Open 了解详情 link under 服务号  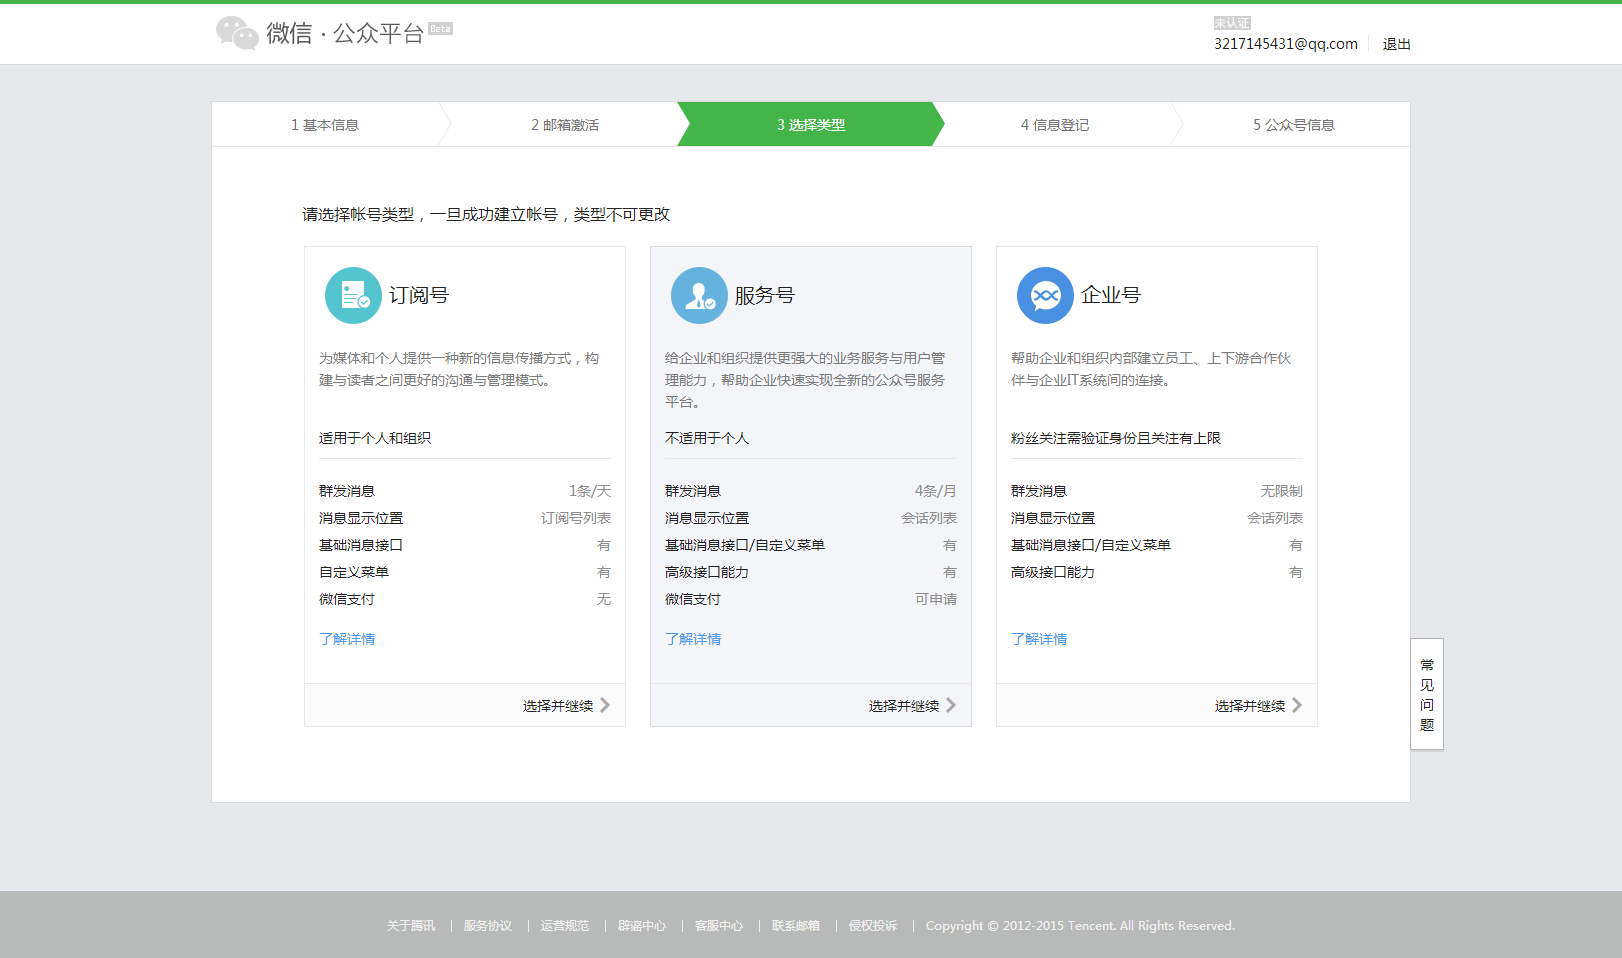coord(693,639)
